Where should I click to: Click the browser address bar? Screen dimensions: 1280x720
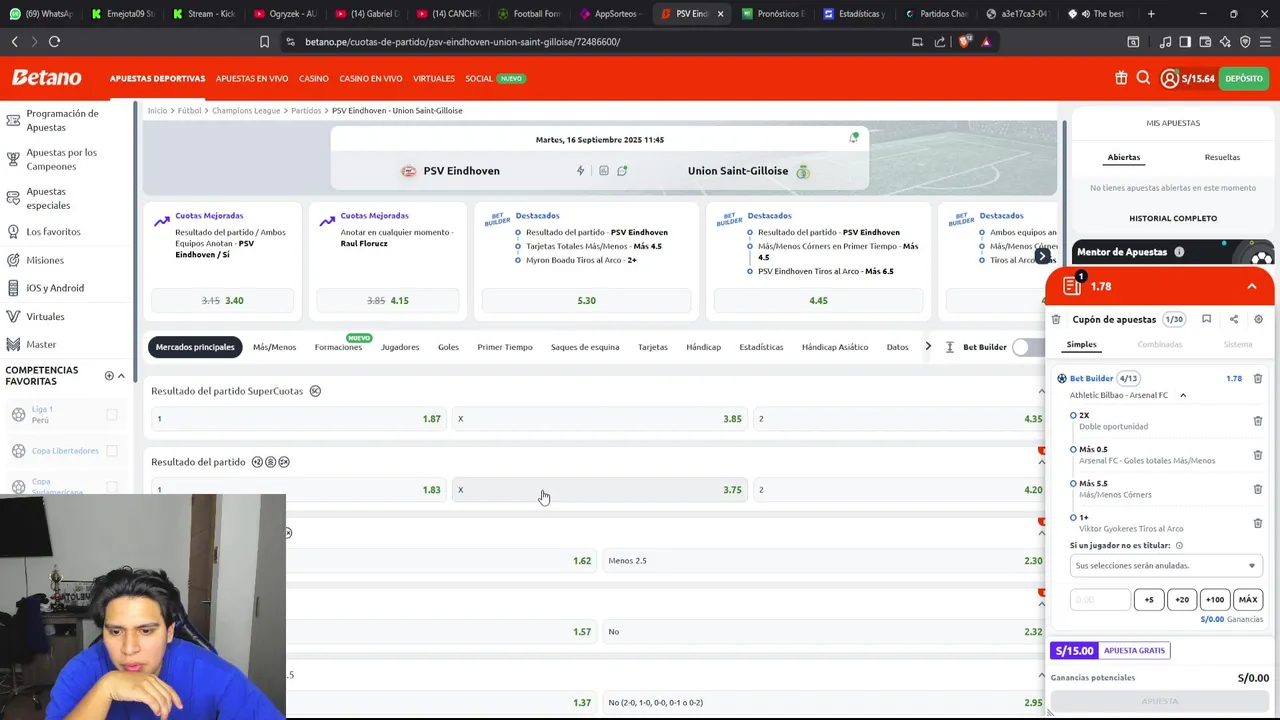(590, 42)
